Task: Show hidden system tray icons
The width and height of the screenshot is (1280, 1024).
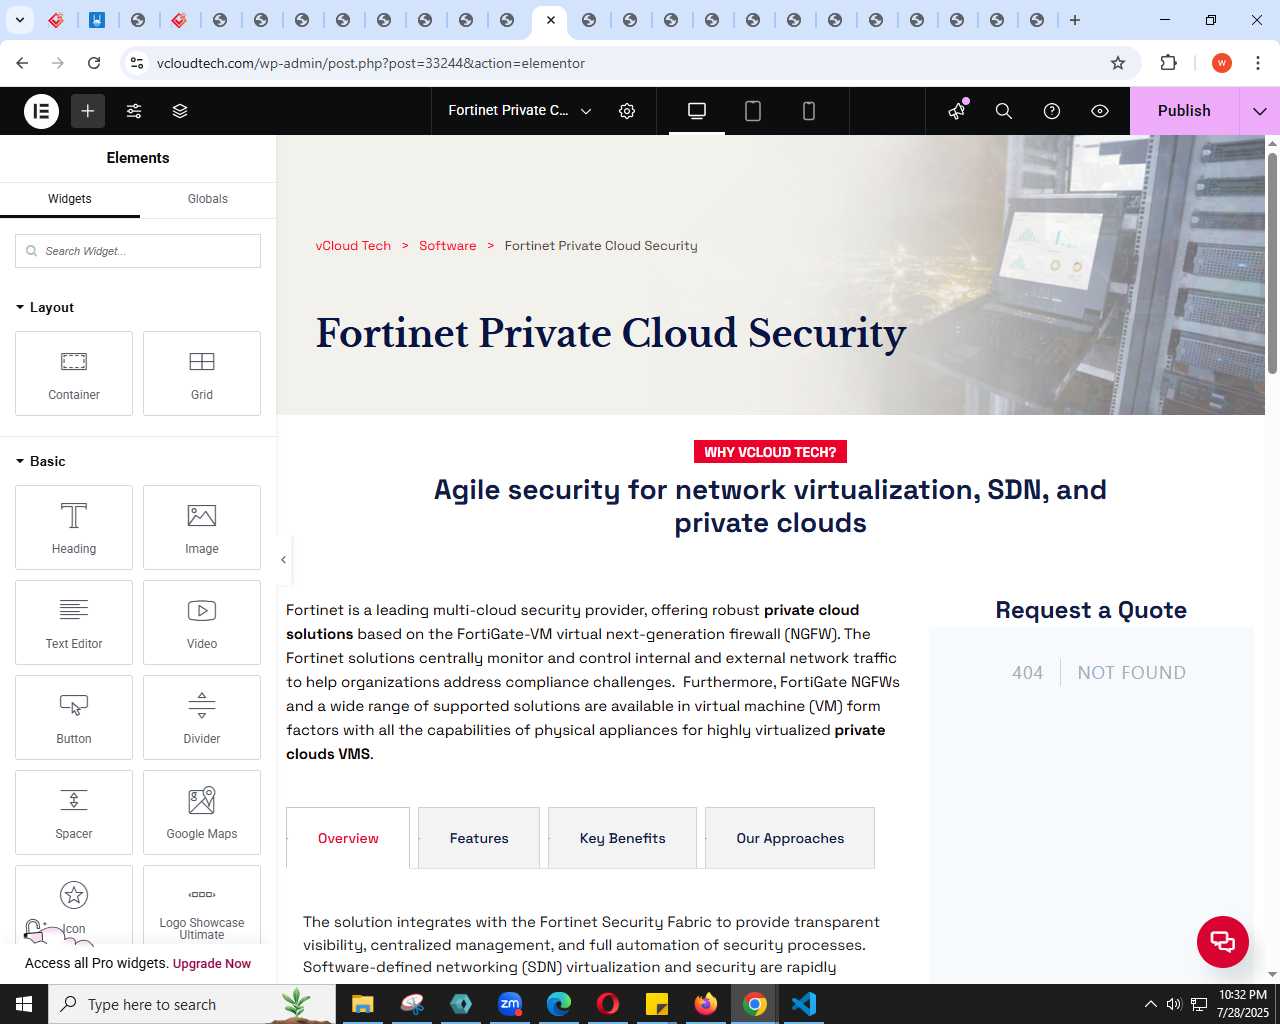Action: click(1150, 1004)
